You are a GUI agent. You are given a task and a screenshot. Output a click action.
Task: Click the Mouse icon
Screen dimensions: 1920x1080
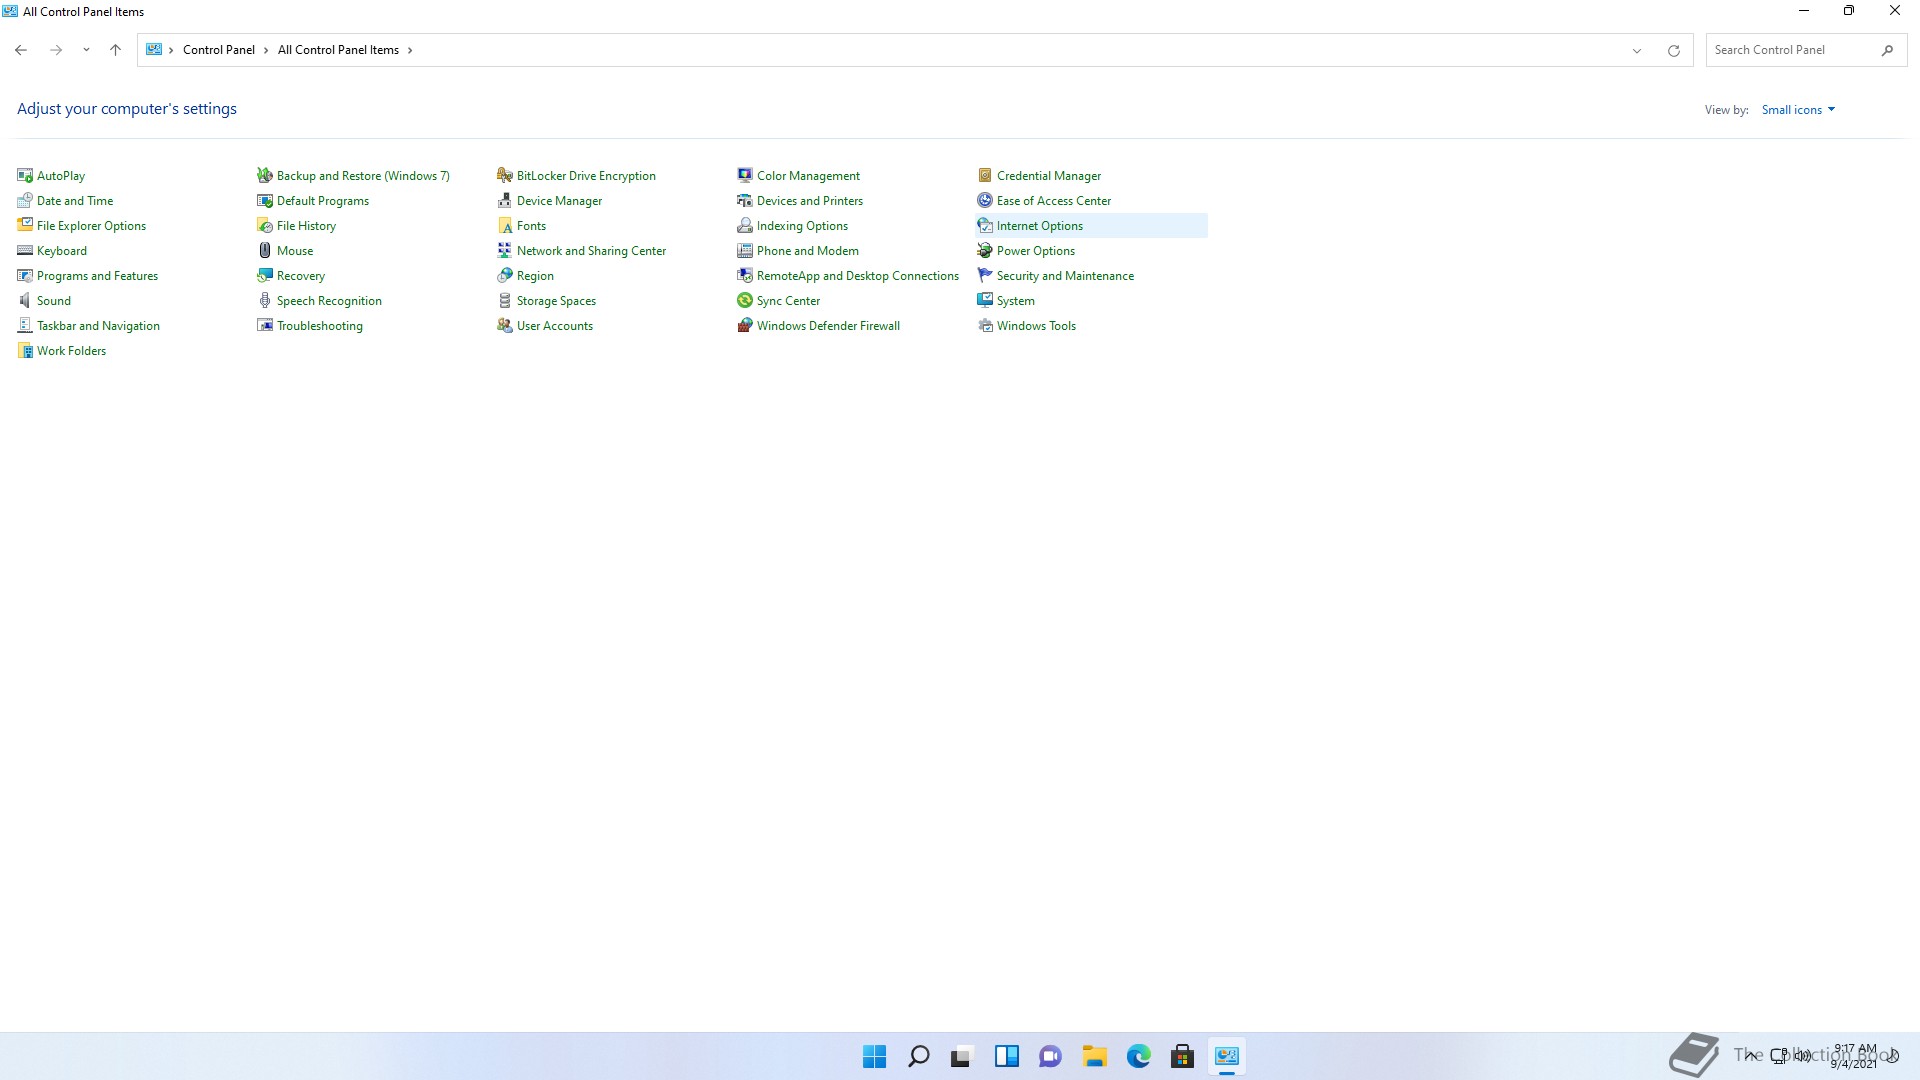click(x=265, y=250)
